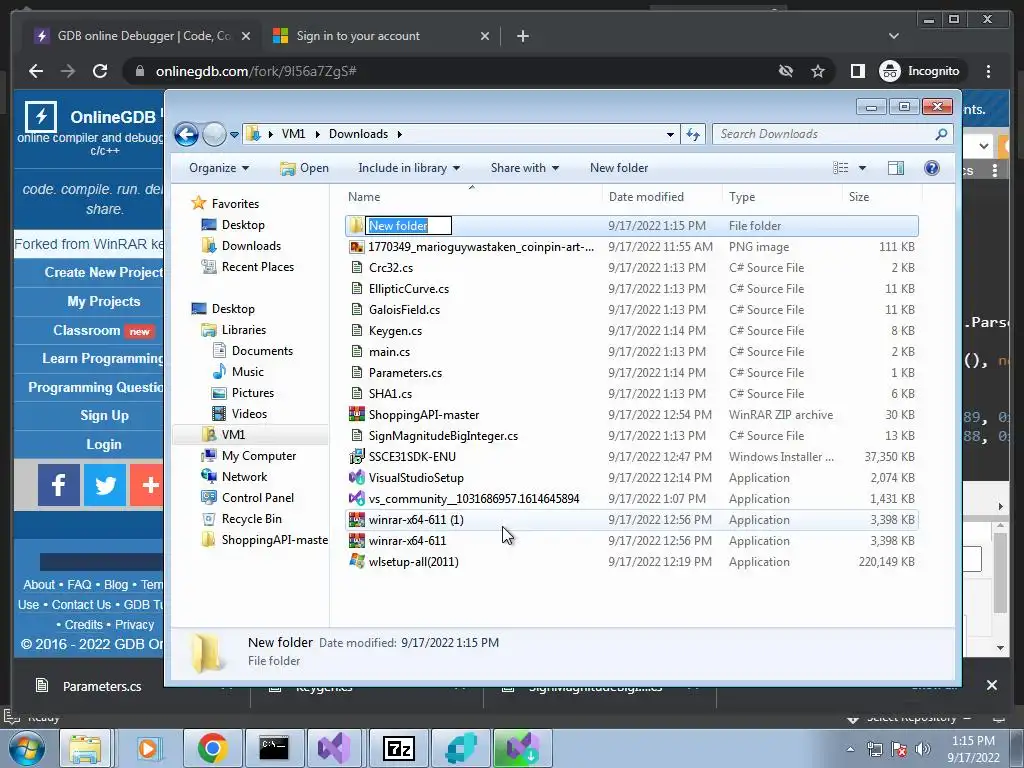Close the Chrome downloads bar

992,685
